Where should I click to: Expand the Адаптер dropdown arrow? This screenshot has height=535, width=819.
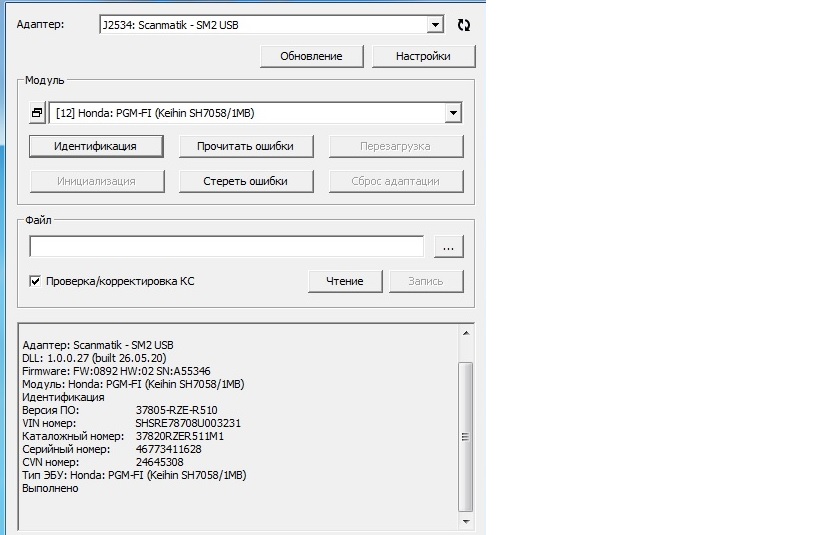click(435, 25)
